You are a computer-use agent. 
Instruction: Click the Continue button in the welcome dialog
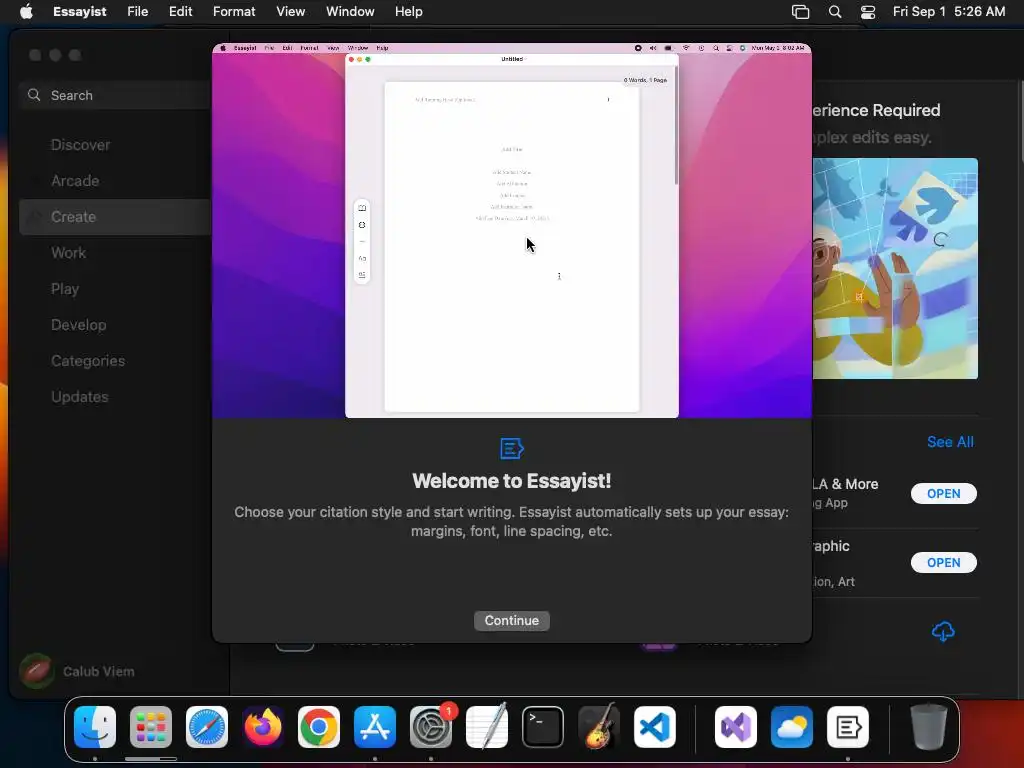click(511, 620)
